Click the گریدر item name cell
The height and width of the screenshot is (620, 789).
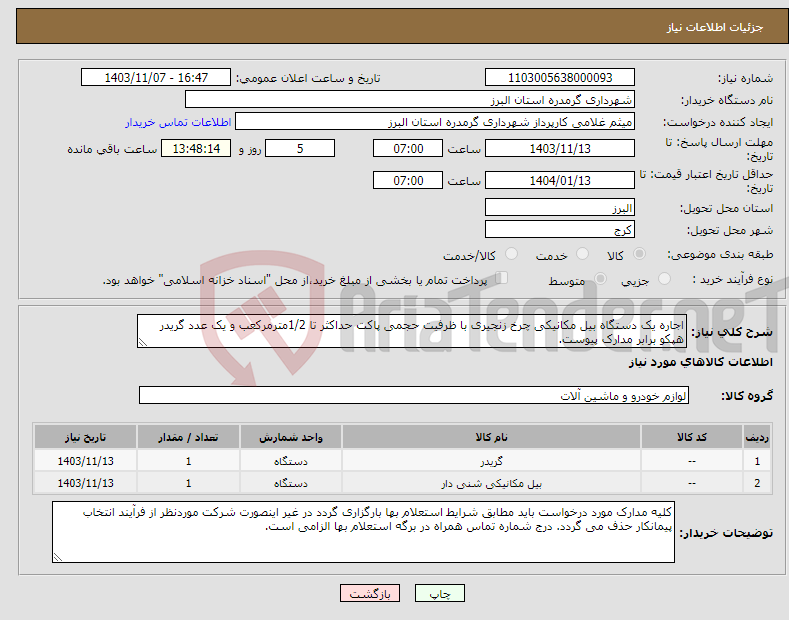[491, 460]
